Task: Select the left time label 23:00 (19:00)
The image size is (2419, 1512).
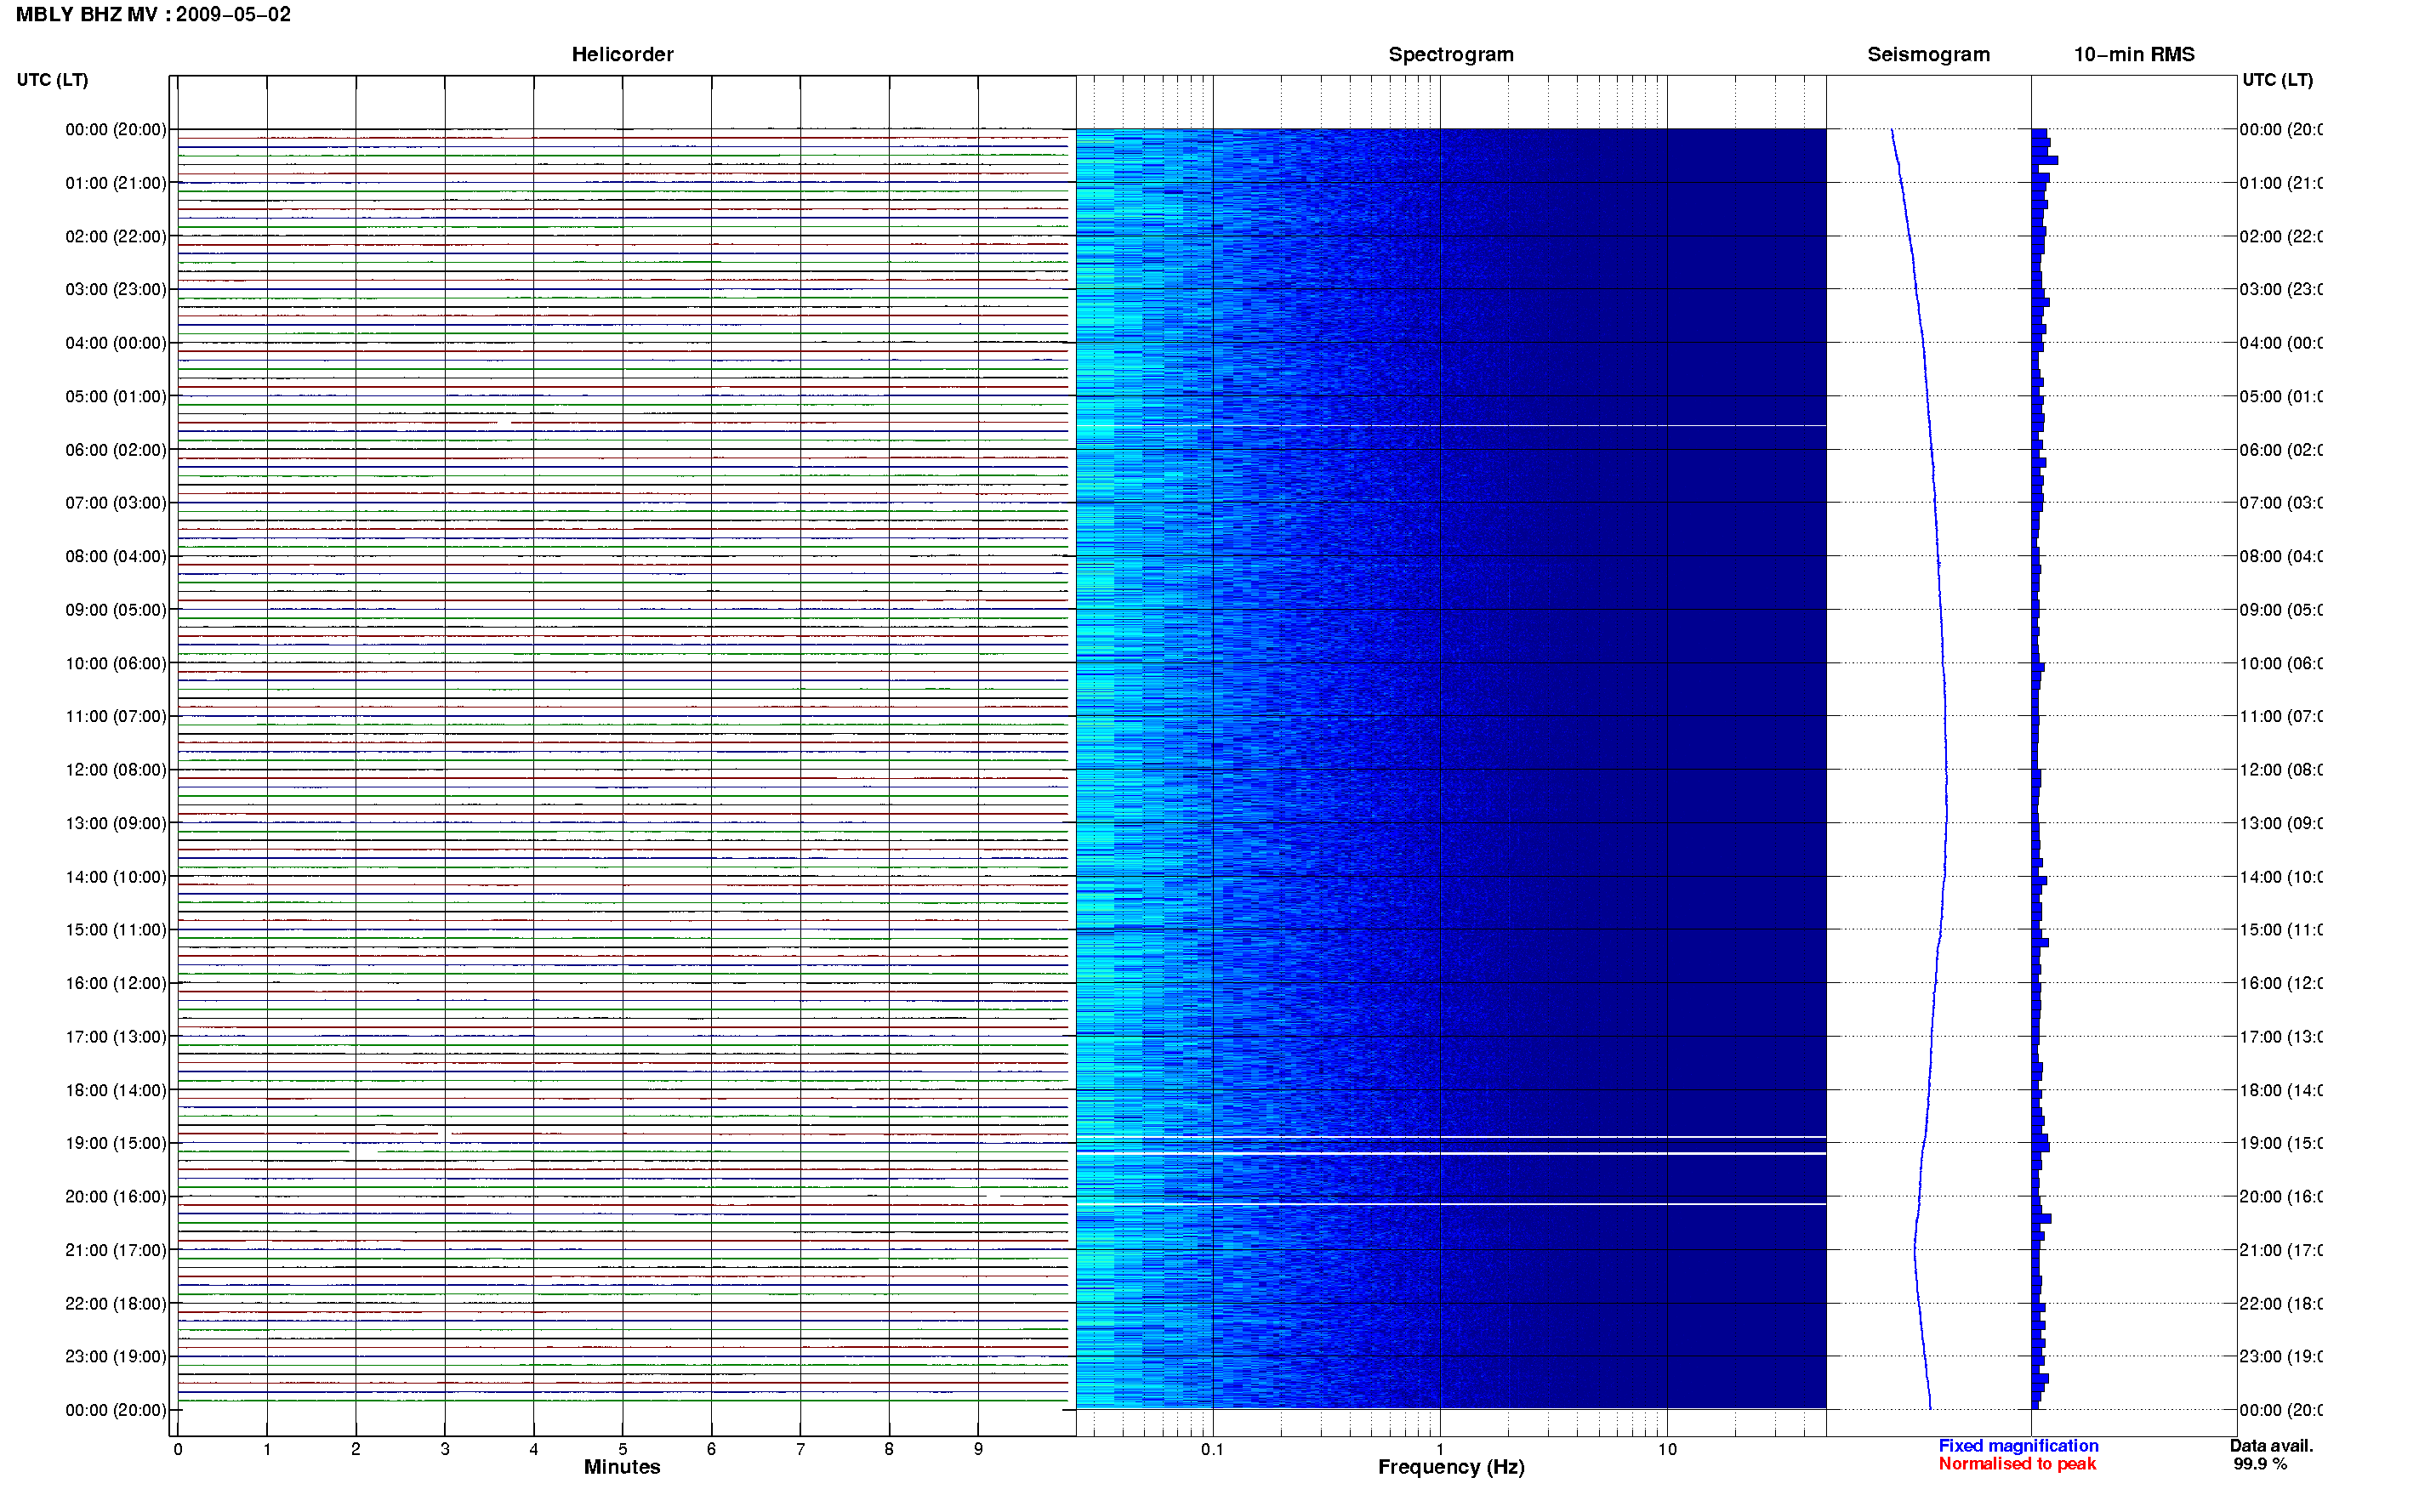Action: point(116,1356)
